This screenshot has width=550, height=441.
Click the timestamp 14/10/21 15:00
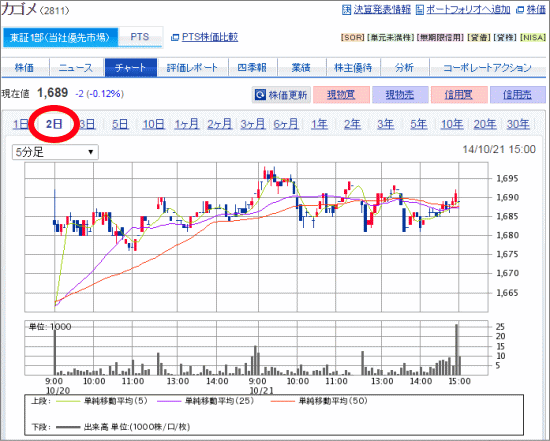(x=499, y=149)
